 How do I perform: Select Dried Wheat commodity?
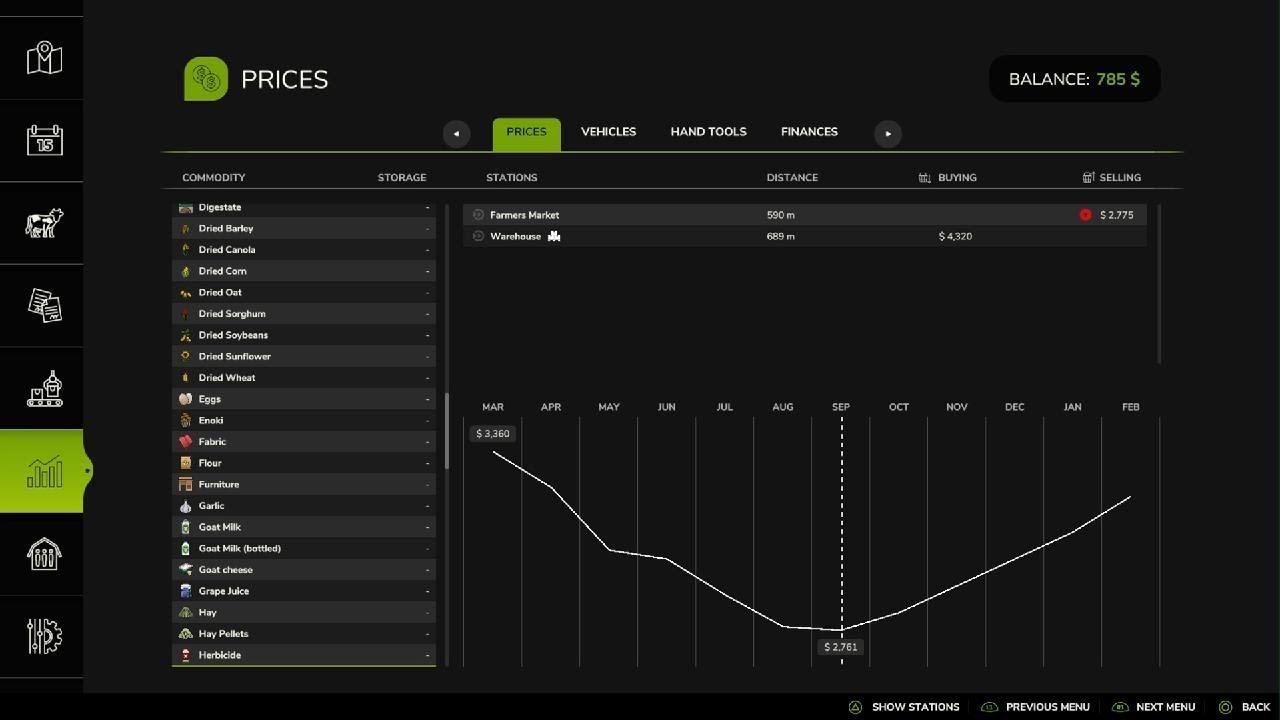point(304,378)
